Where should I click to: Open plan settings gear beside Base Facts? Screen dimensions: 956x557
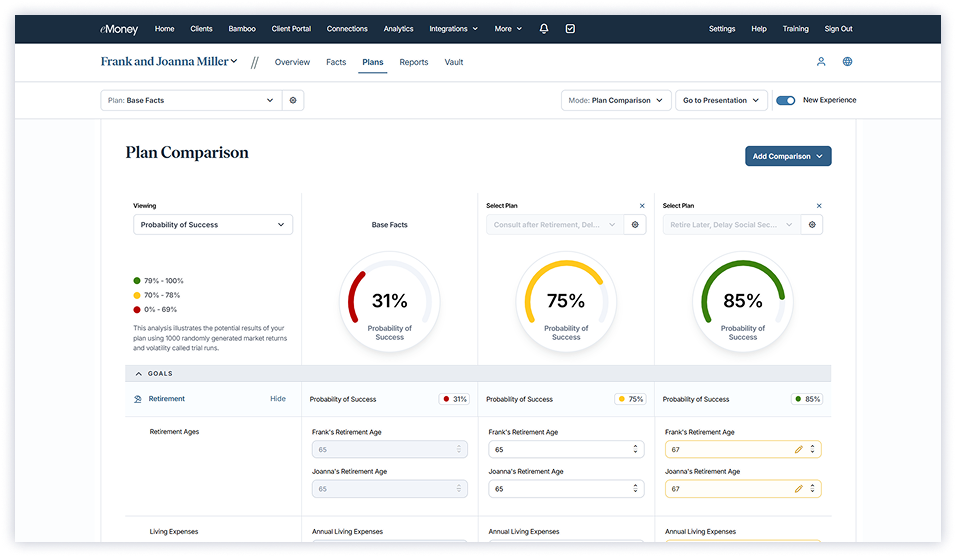tap(293, 100)
